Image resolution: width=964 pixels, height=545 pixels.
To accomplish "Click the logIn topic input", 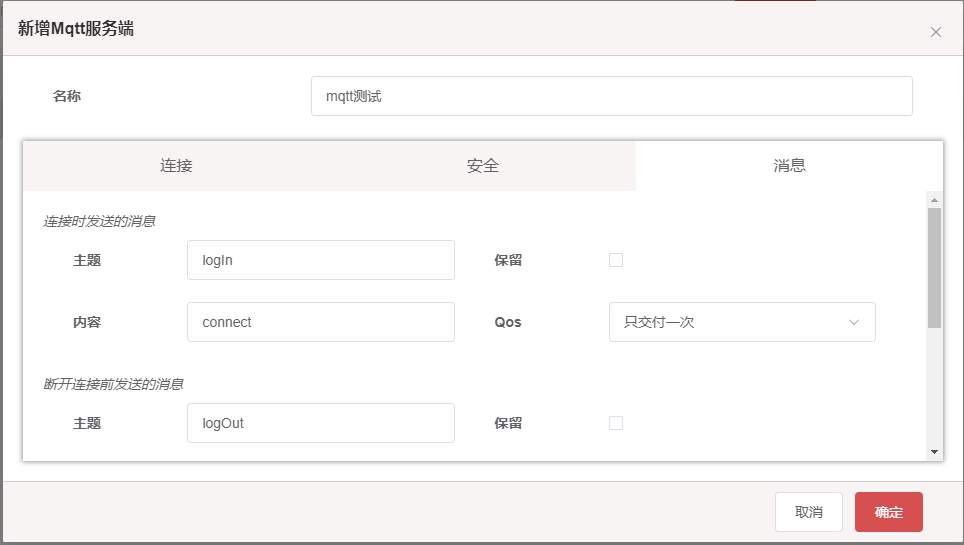I will coord(321,260).
